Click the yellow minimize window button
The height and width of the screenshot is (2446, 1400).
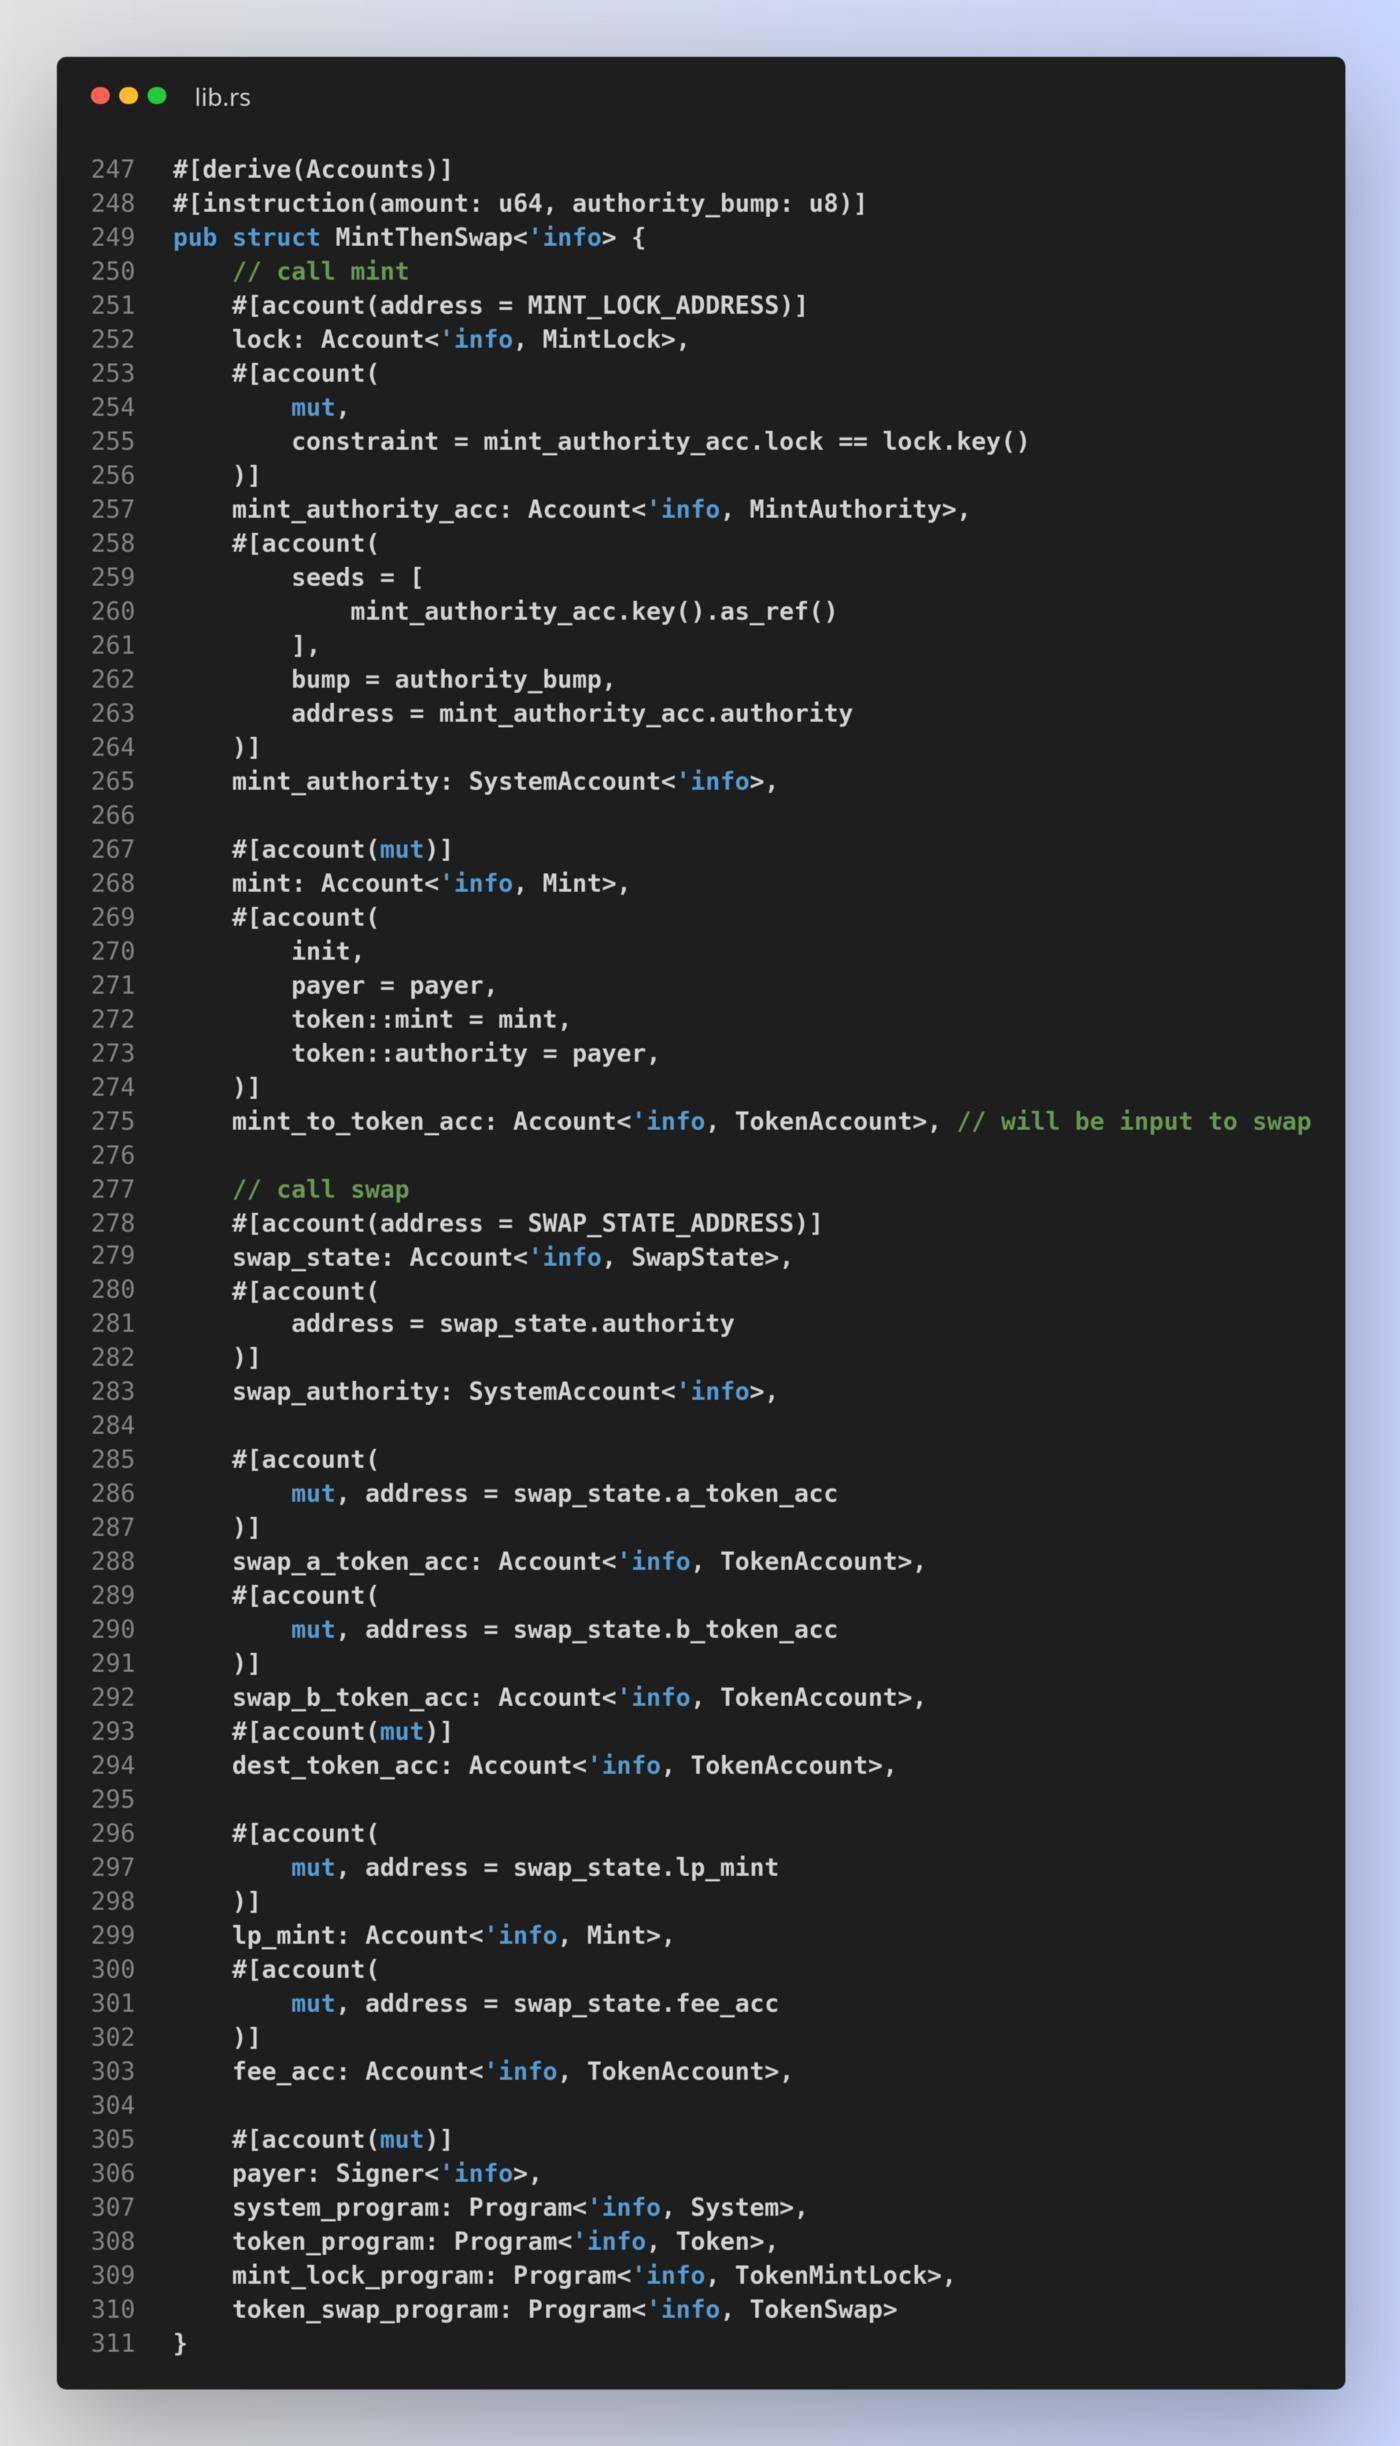[128, 96]
